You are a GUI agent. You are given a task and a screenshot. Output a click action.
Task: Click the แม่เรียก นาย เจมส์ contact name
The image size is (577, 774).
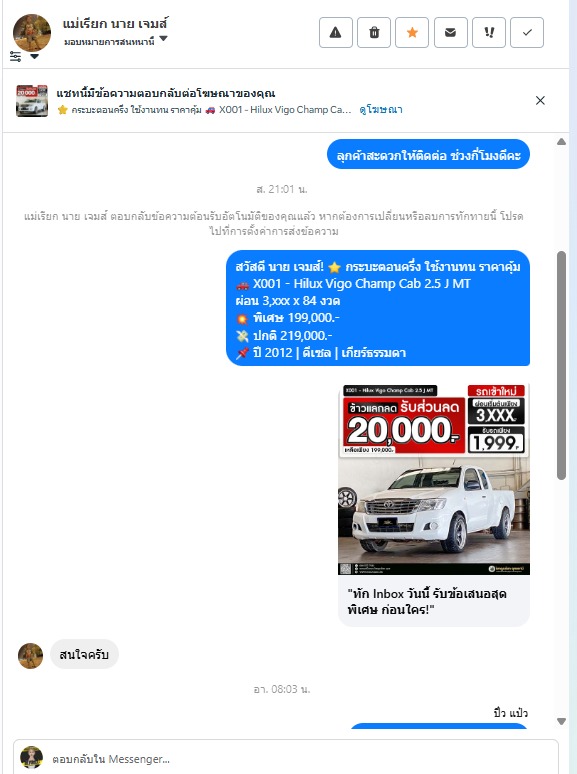point(115,23)
